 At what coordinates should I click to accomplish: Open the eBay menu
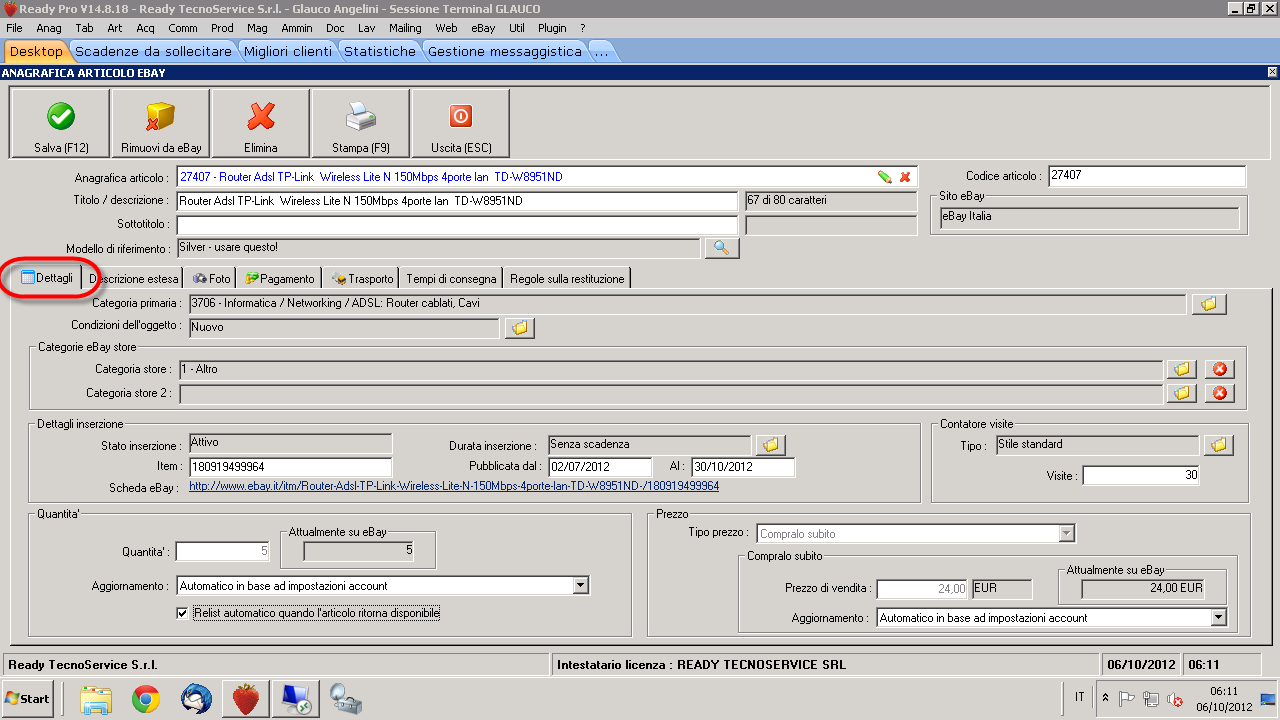click(x=483, y=28)
